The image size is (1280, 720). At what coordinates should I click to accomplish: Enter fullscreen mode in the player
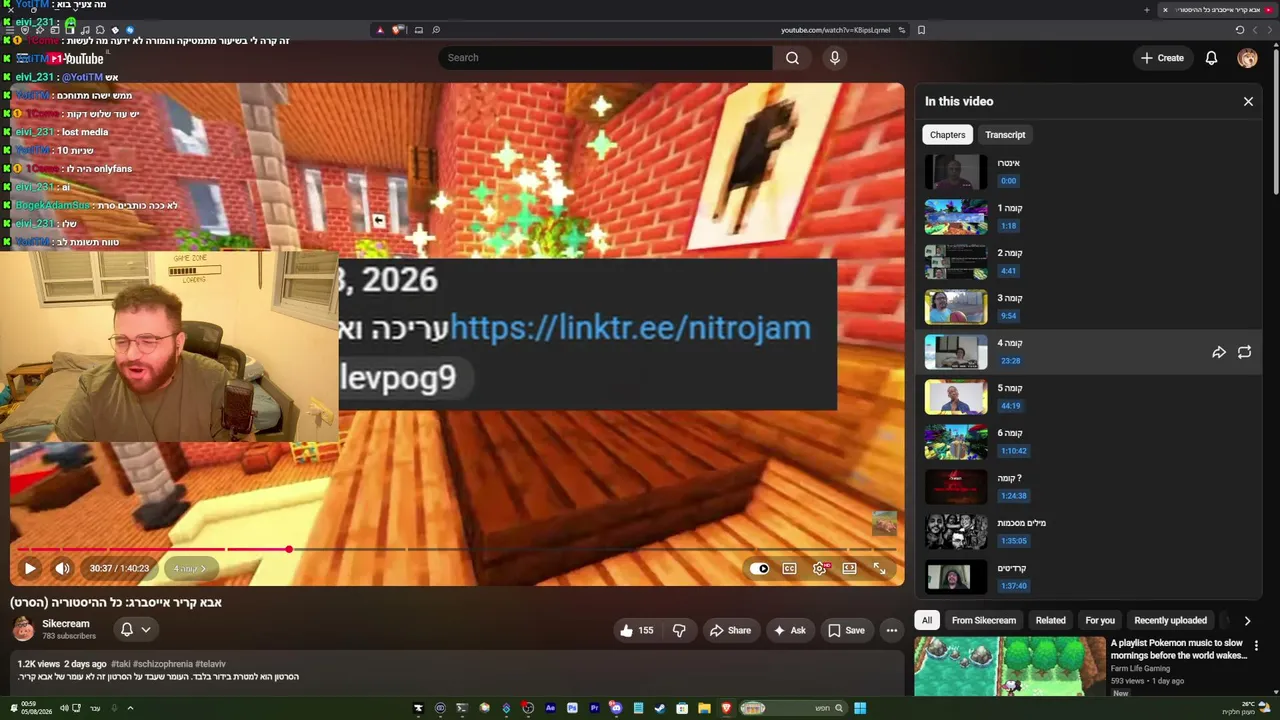(879, 569)
